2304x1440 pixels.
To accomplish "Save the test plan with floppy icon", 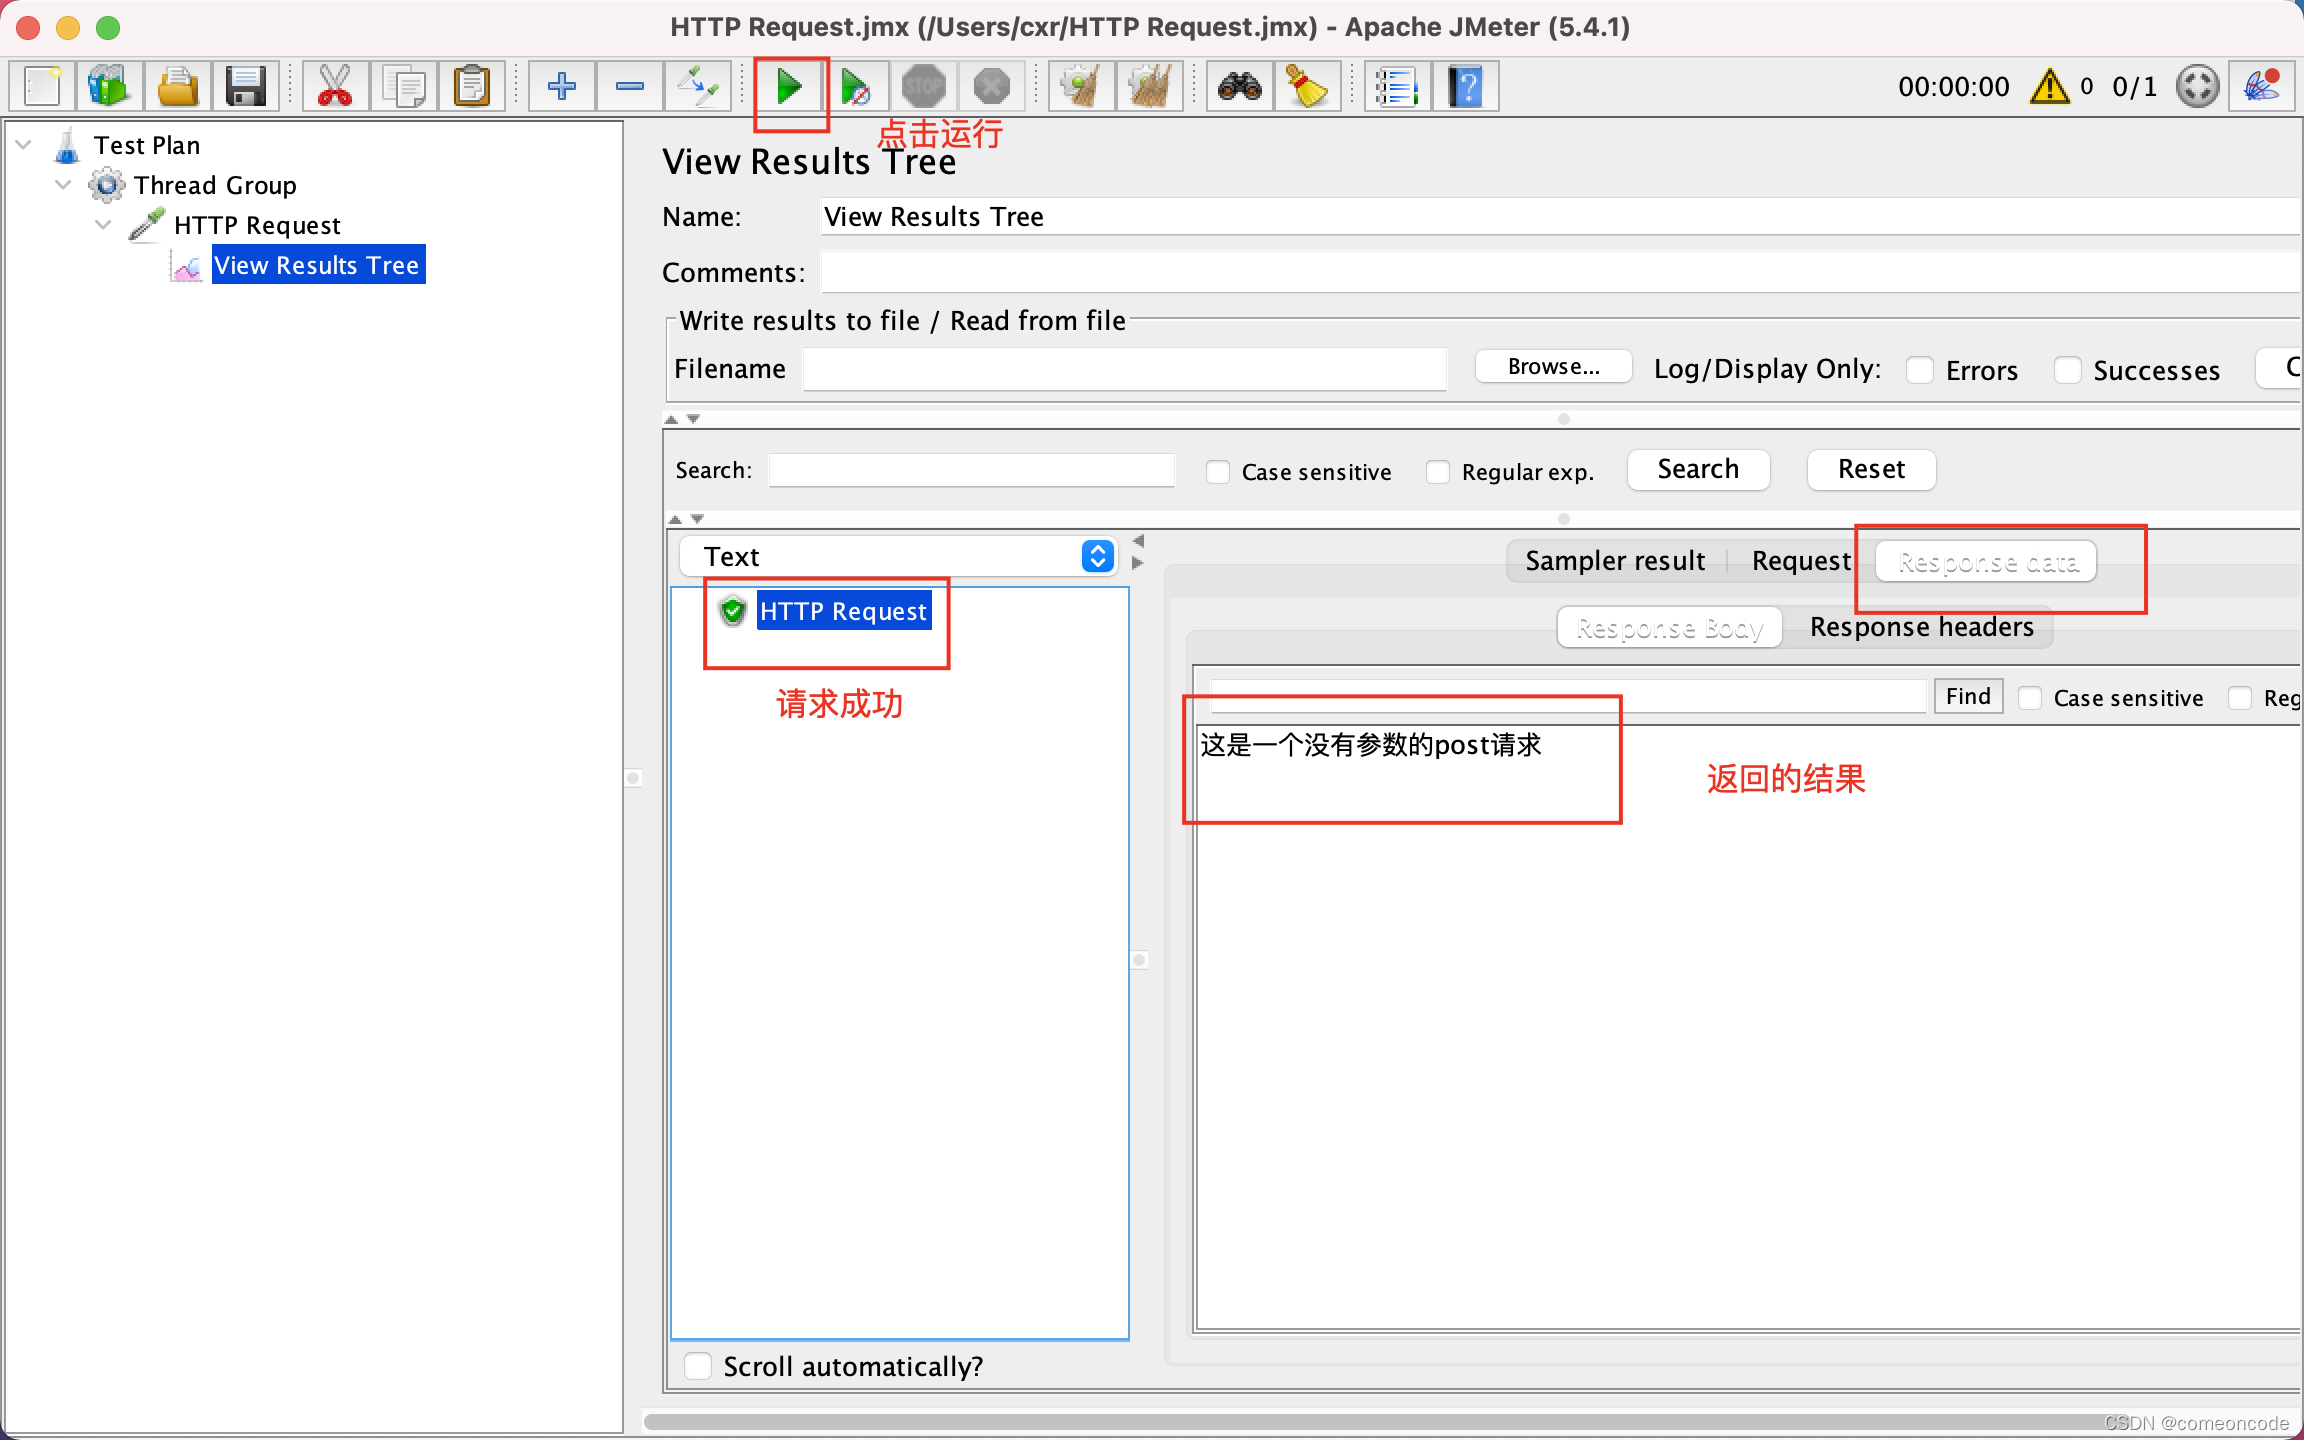I will [245, 86].
